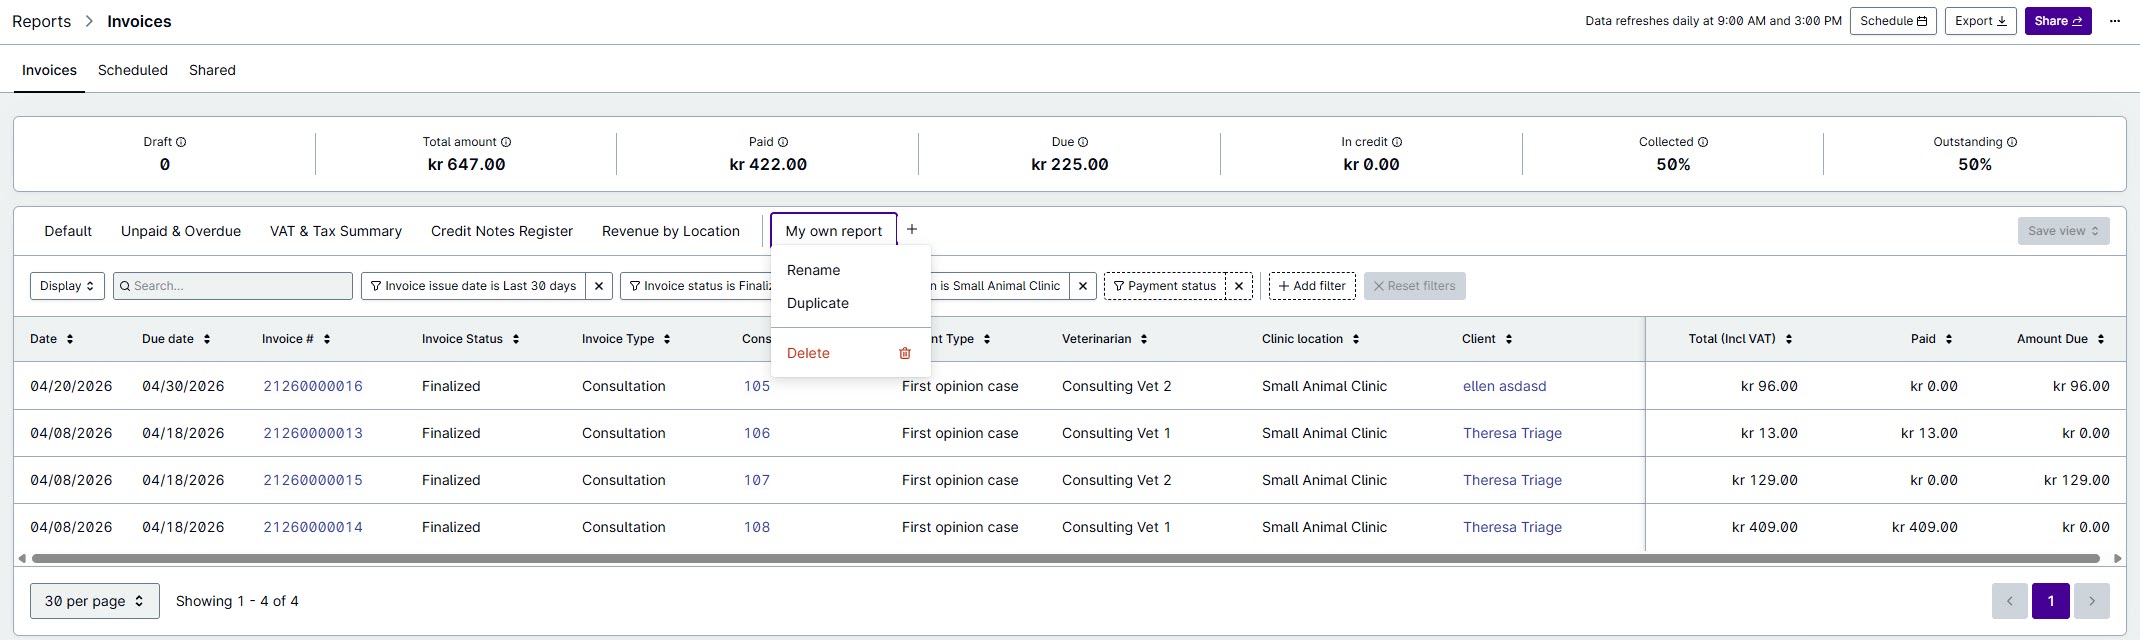Open the Display dropdown

67,286
